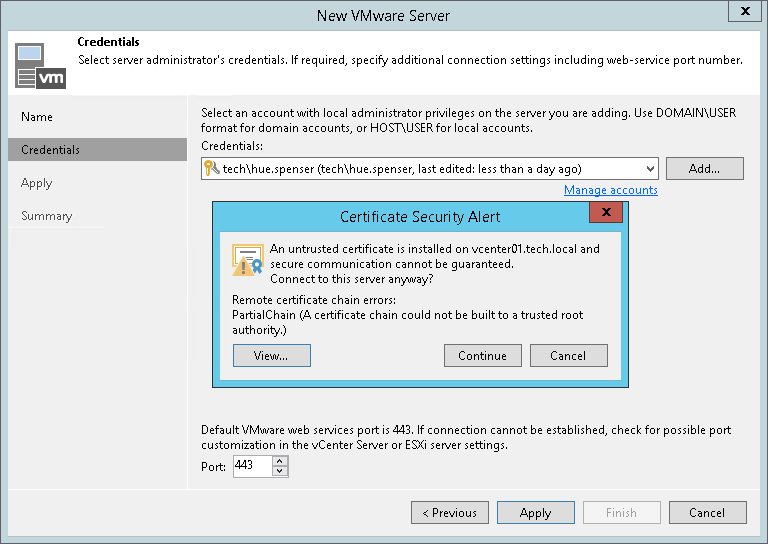Click the Add... credentials button
Screen dimensions: 768x544
(x=704, y=169)
